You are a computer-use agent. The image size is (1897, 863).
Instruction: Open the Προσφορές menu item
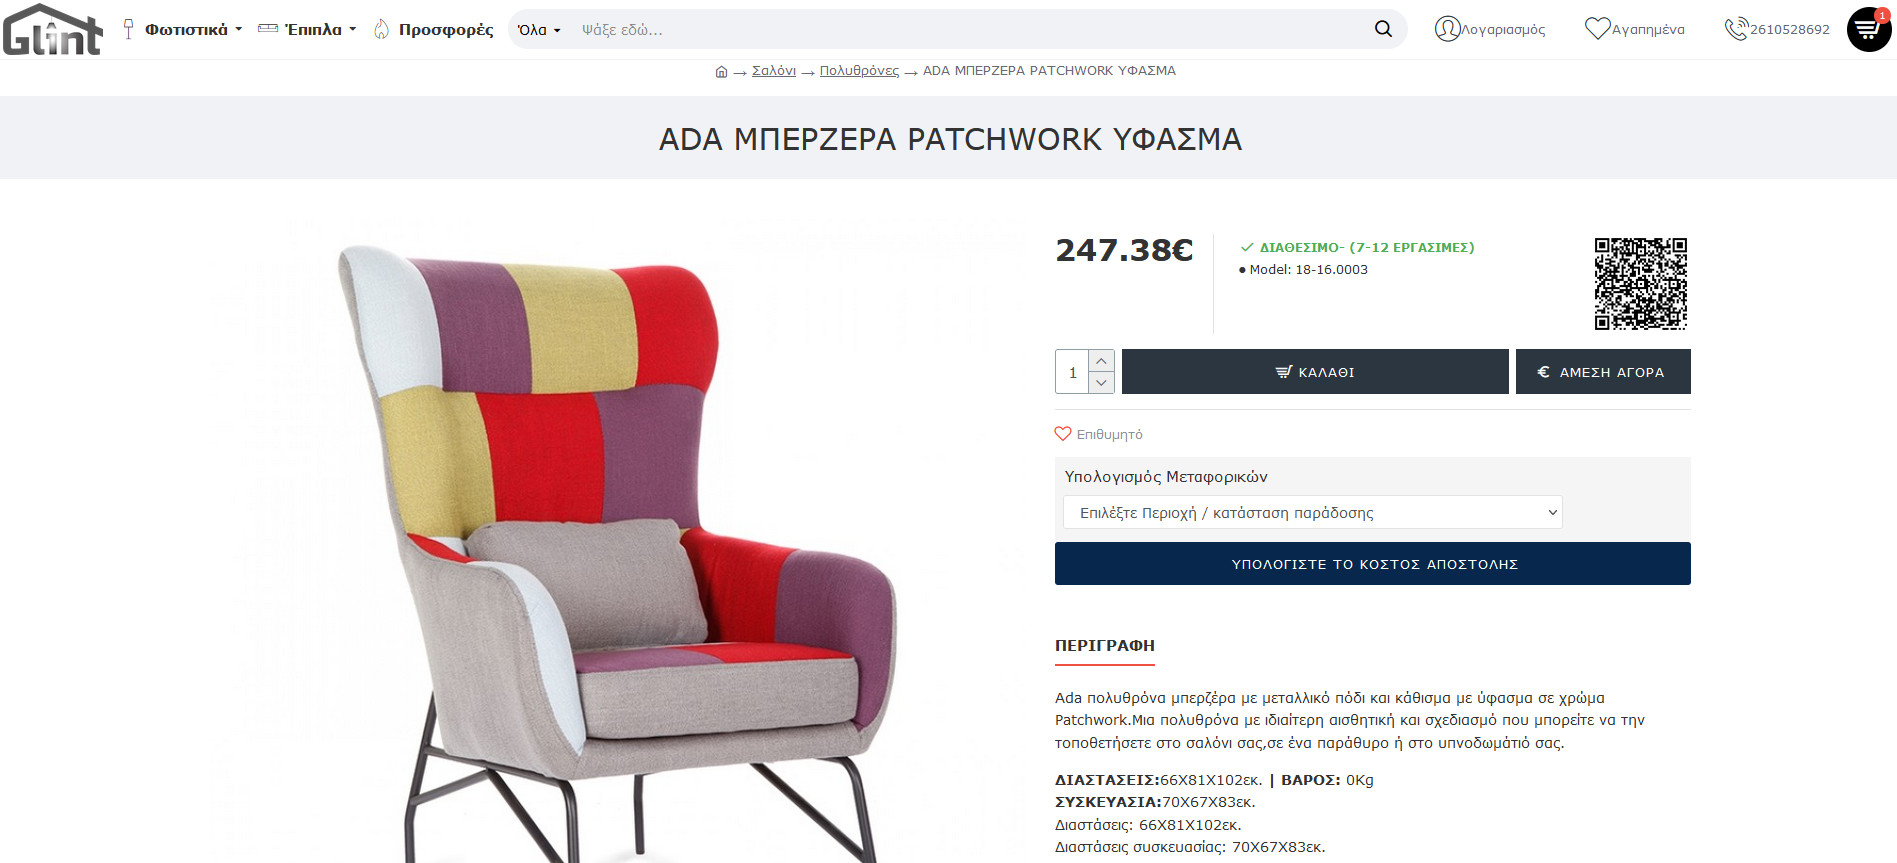[x=434, y=29]
